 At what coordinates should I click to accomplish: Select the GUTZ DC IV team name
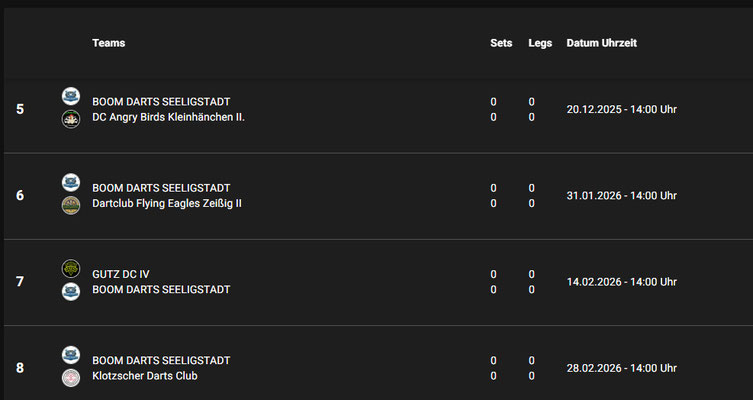pos(121,274)
